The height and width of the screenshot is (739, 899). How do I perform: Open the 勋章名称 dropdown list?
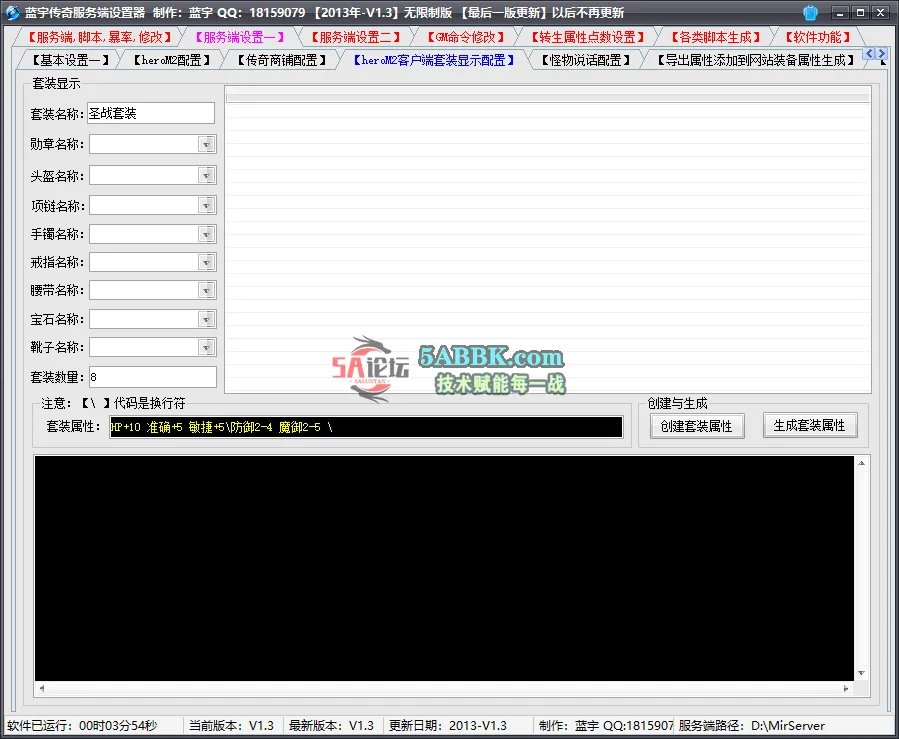(x=207, y=143)
